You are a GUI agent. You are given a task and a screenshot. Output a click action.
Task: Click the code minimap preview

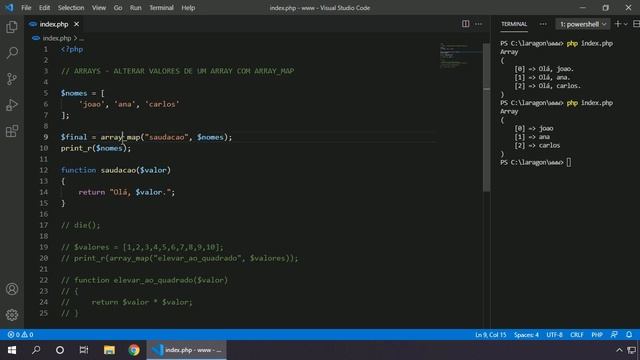(x=460, y=55)
